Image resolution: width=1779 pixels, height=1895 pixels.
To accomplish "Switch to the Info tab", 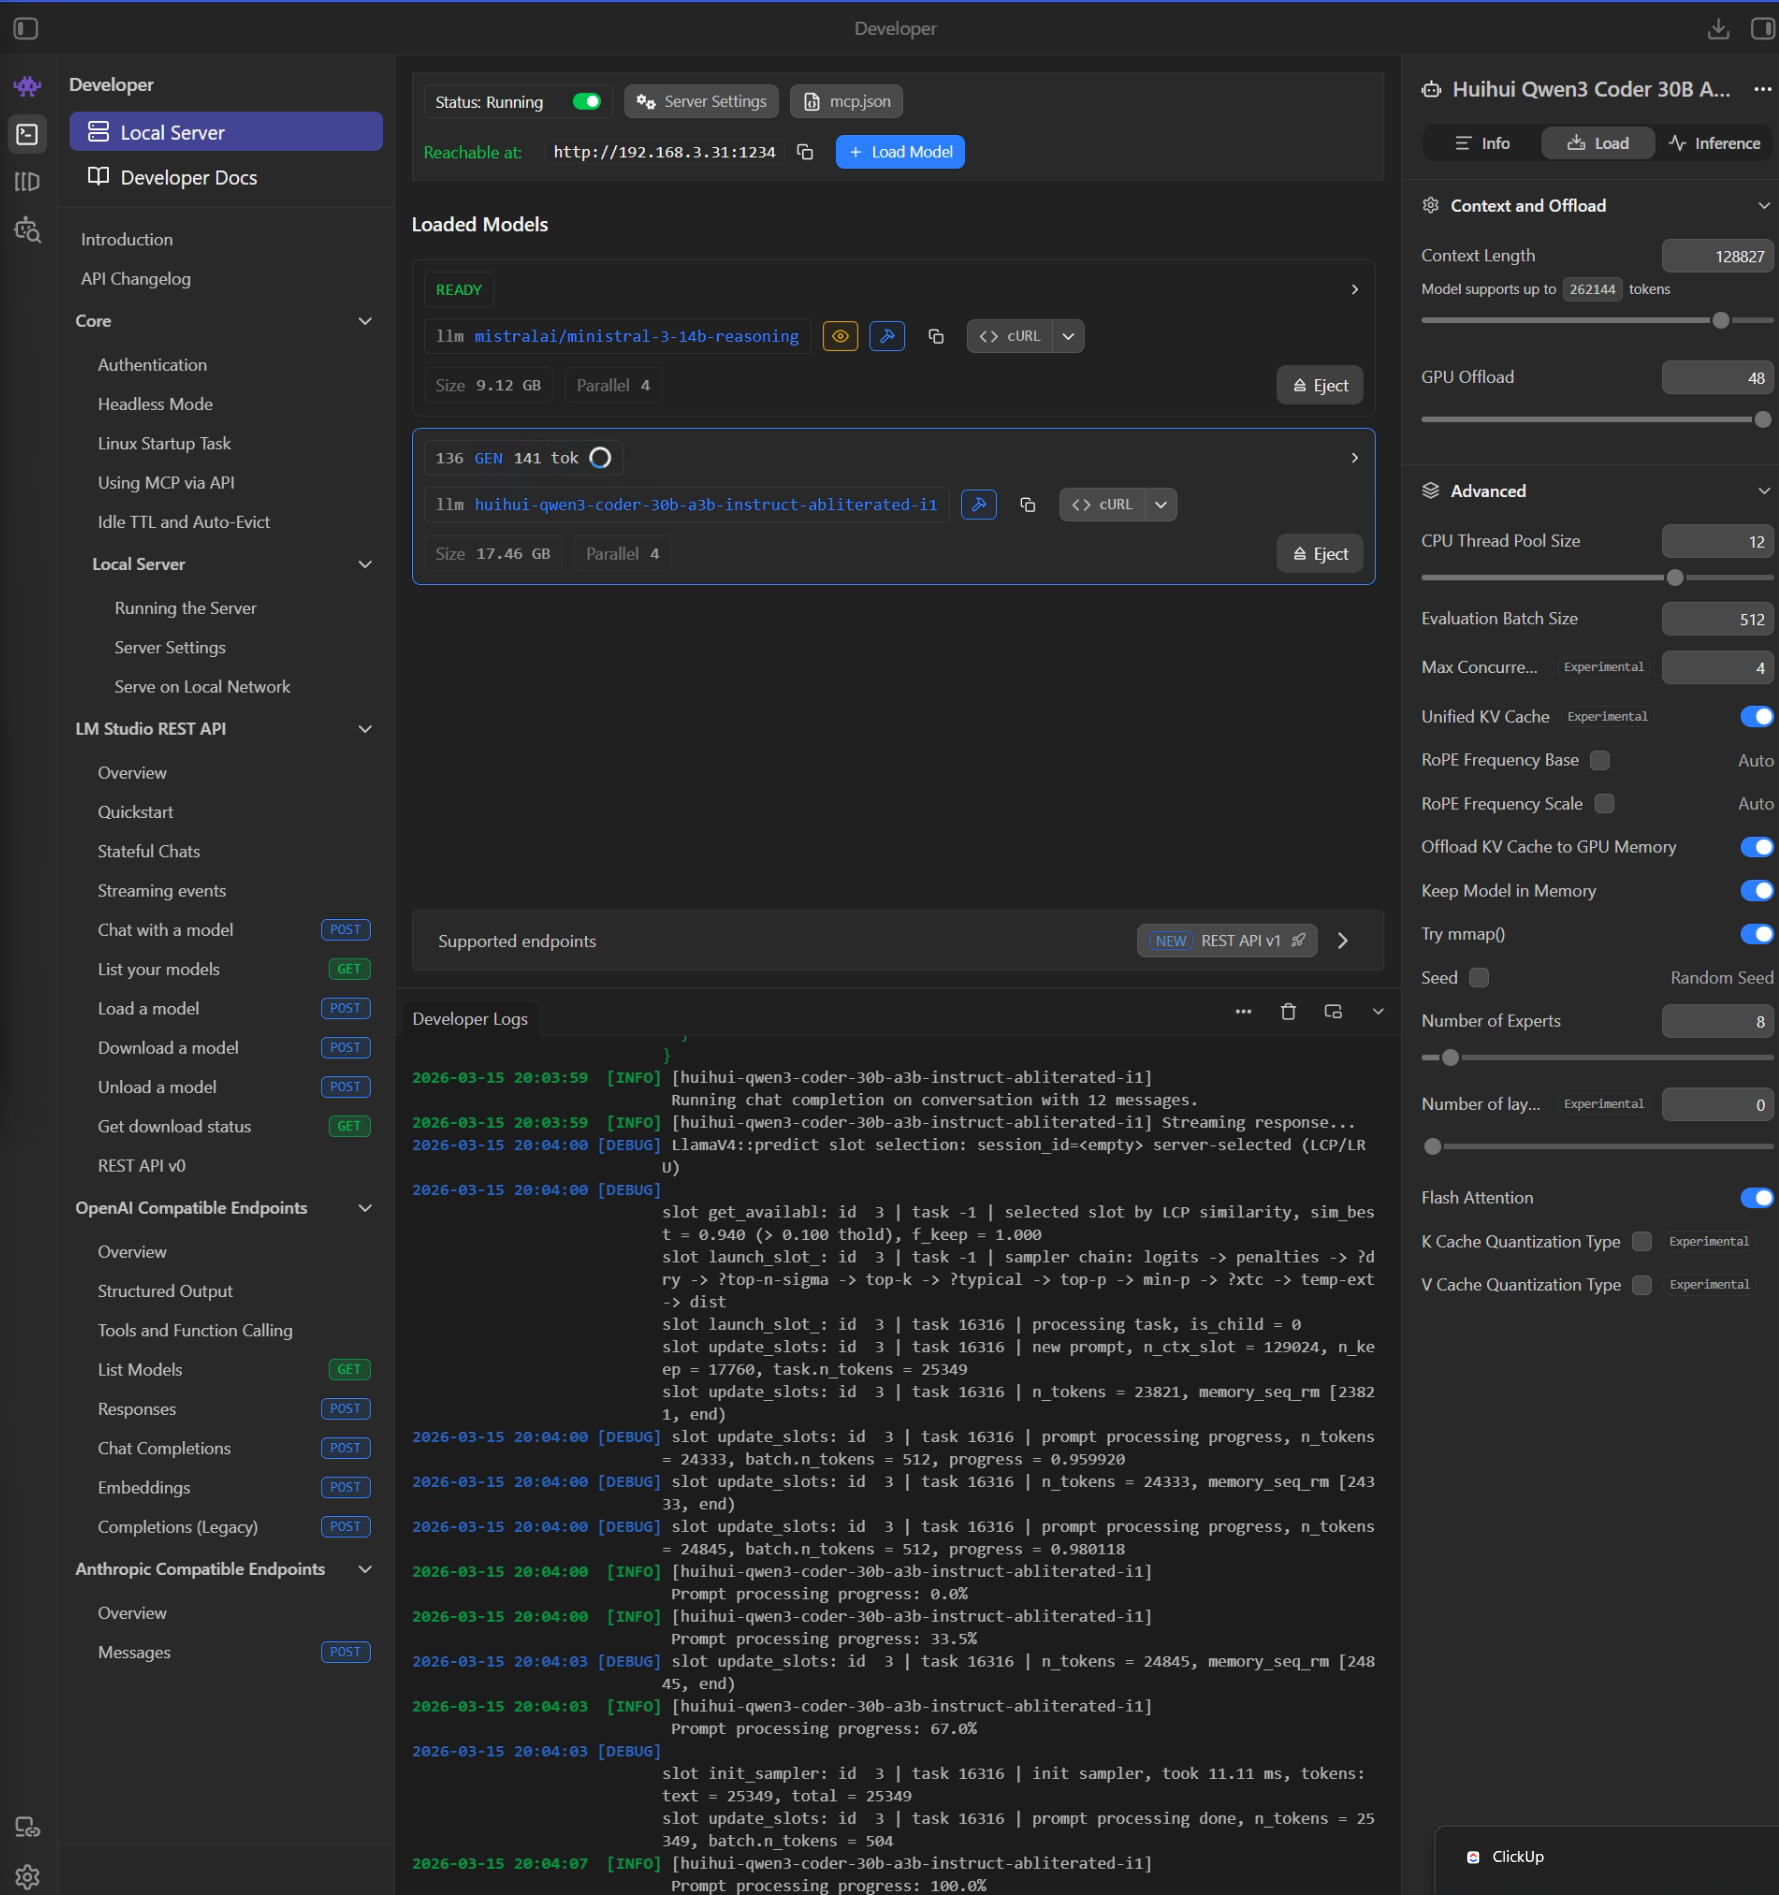I will point(1482,143).
